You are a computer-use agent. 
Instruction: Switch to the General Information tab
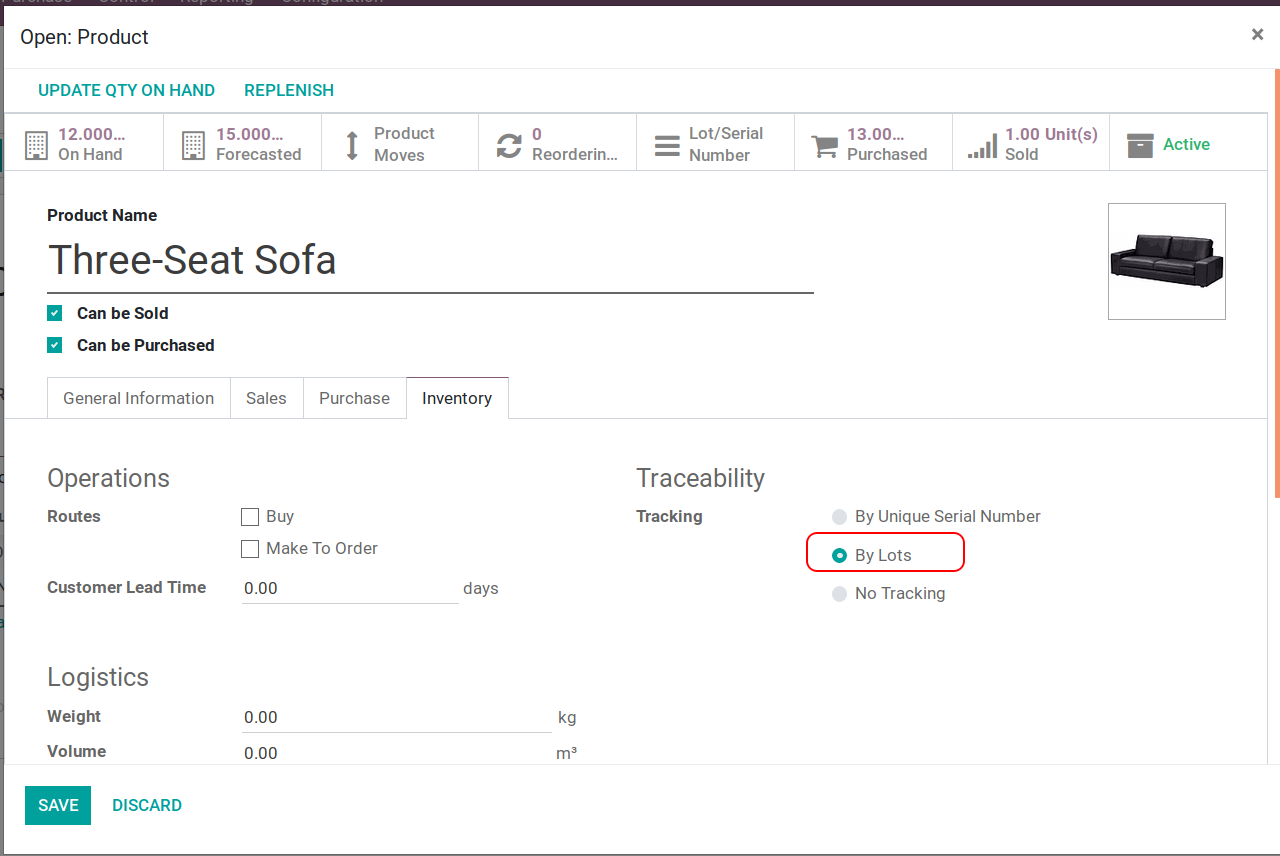pos(138,398)
